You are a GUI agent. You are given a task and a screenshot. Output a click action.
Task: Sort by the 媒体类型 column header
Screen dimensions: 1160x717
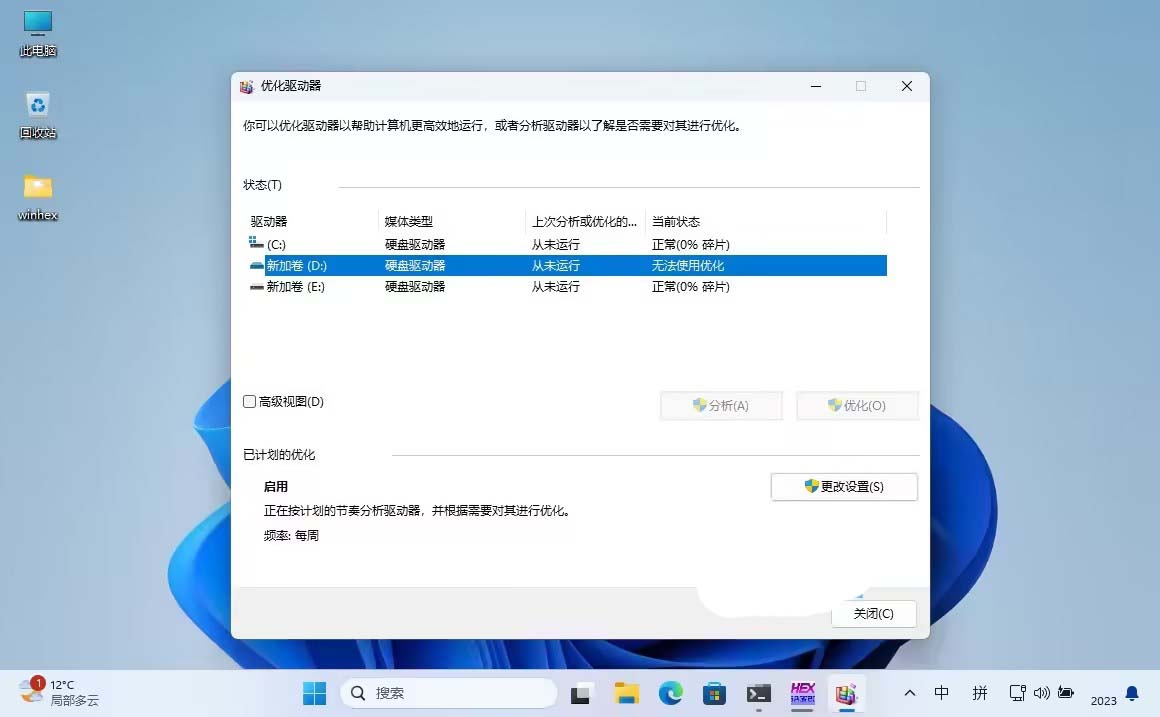point(452,221)
